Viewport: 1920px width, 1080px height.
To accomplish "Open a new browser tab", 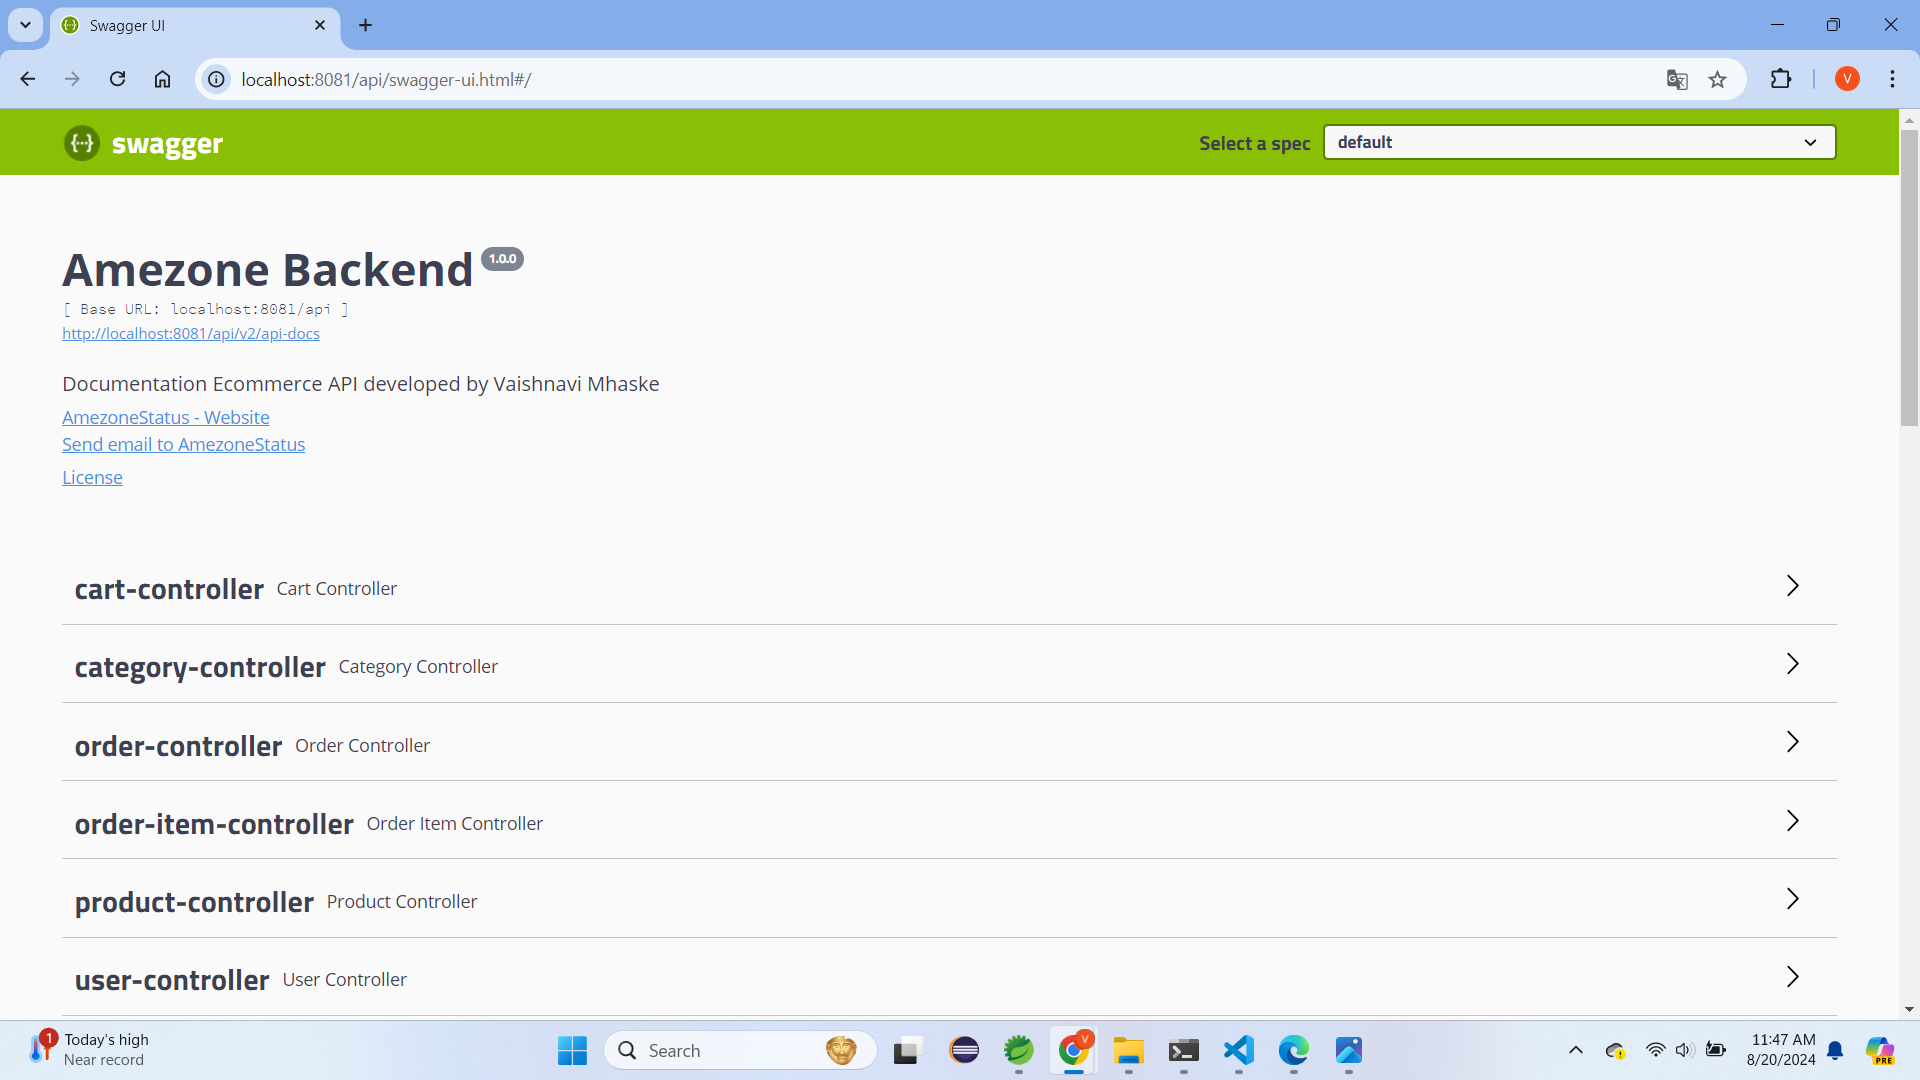I will 366,26.
